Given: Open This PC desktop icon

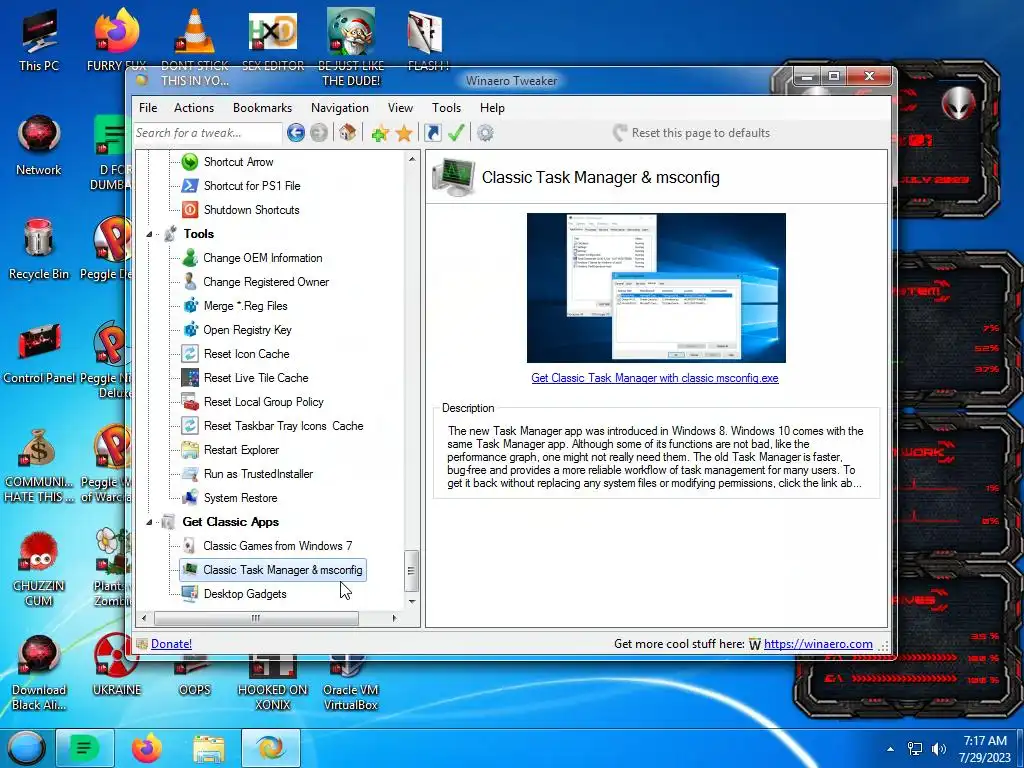Looking at the screenshot, I should 39,40.
